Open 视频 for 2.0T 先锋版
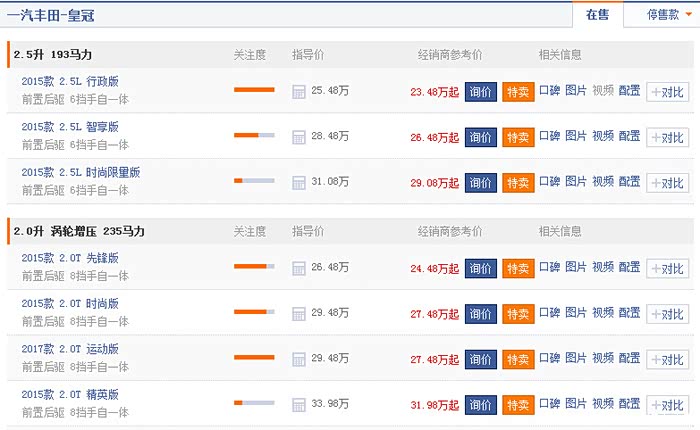Screen dimensions: 700x430 603,267
